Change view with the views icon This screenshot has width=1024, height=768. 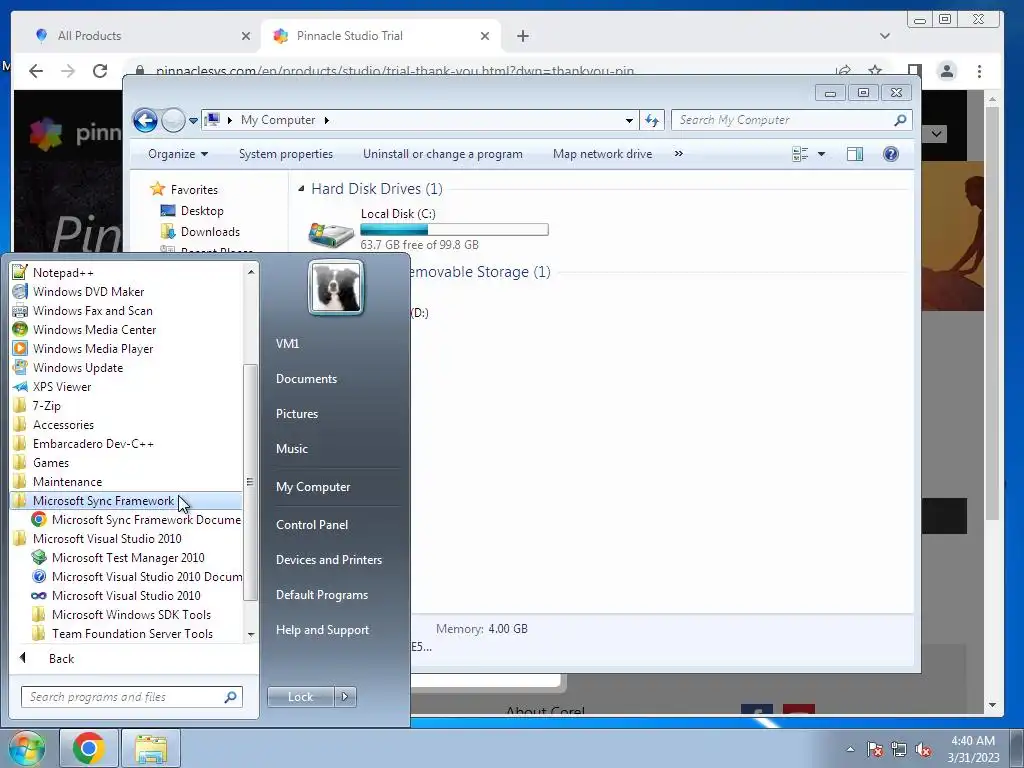tap(800, 154)
